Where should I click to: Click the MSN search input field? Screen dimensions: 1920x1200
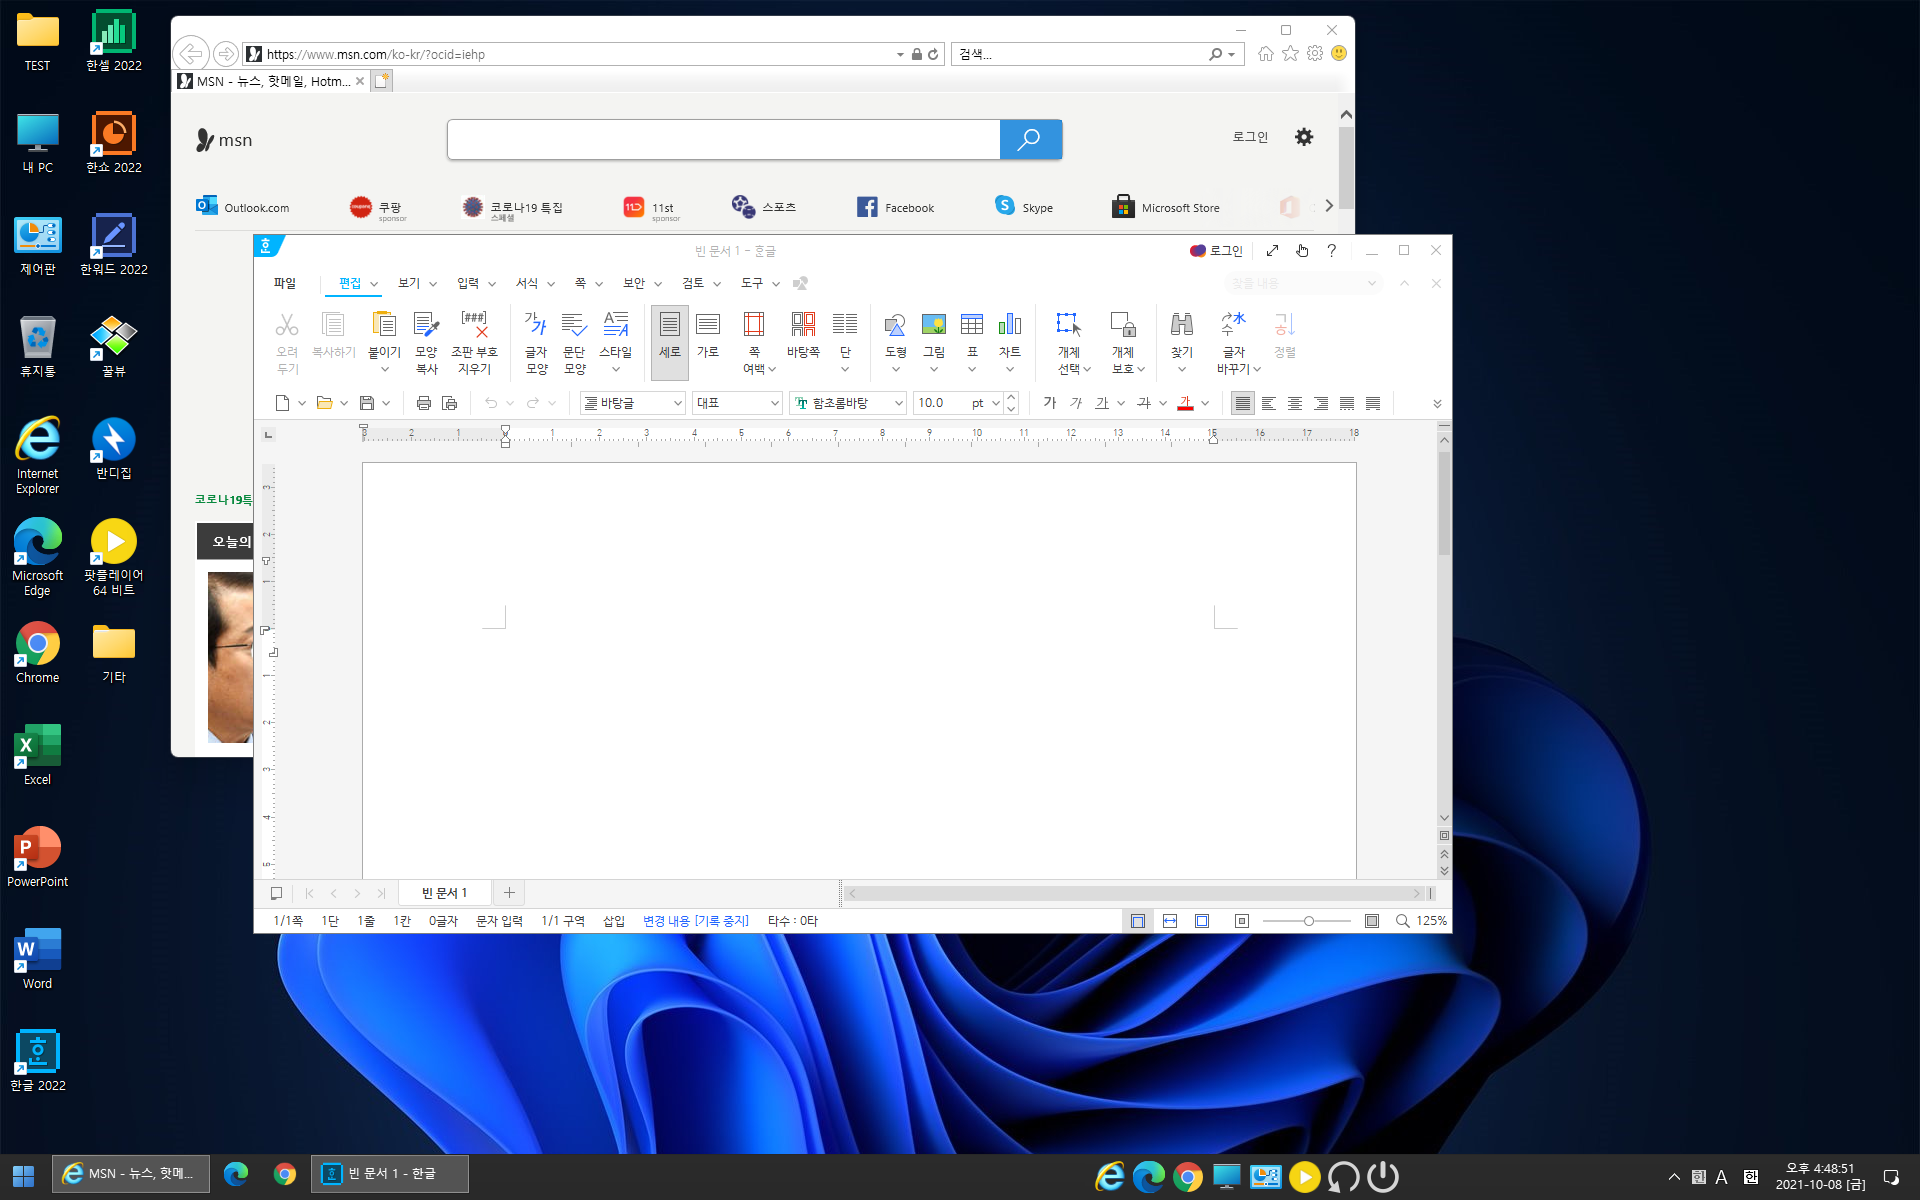coord(724,139)
